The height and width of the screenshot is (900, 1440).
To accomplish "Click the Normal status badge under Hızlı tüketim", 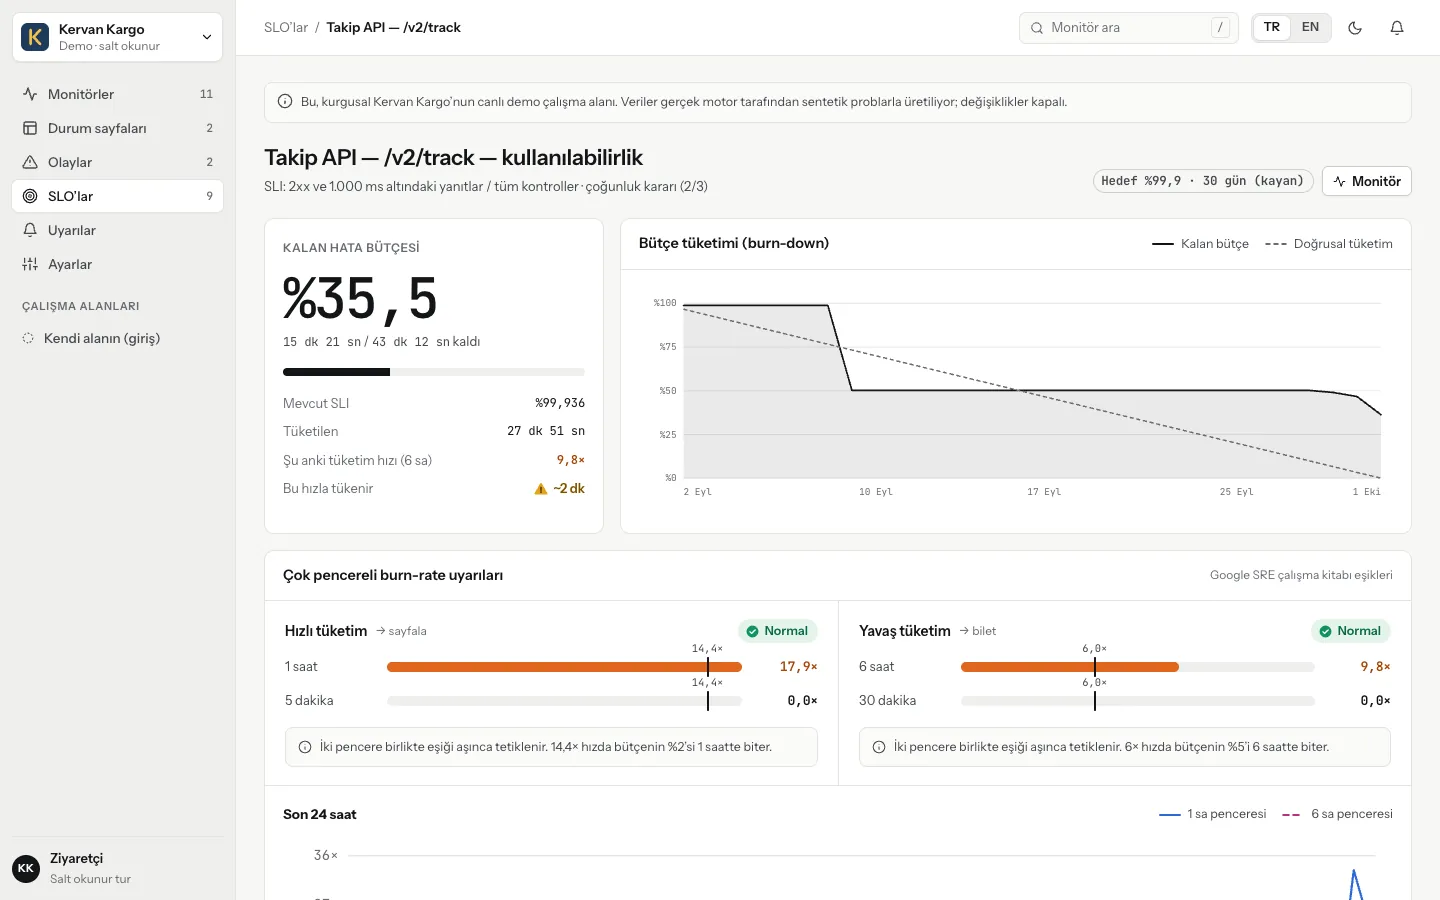I will click(x=778, y=631).
